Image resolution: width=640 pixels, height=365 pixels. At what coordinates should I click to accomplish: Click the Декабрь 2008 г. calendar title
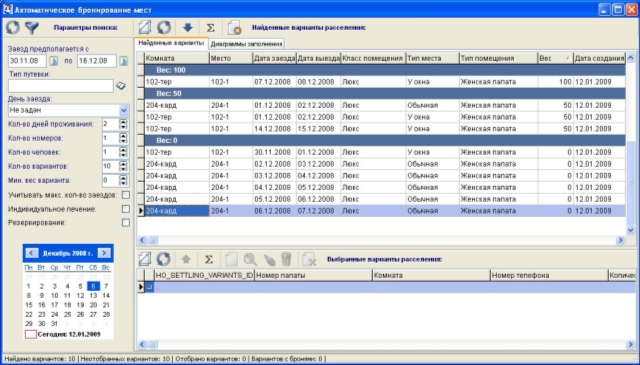[68, 253]
